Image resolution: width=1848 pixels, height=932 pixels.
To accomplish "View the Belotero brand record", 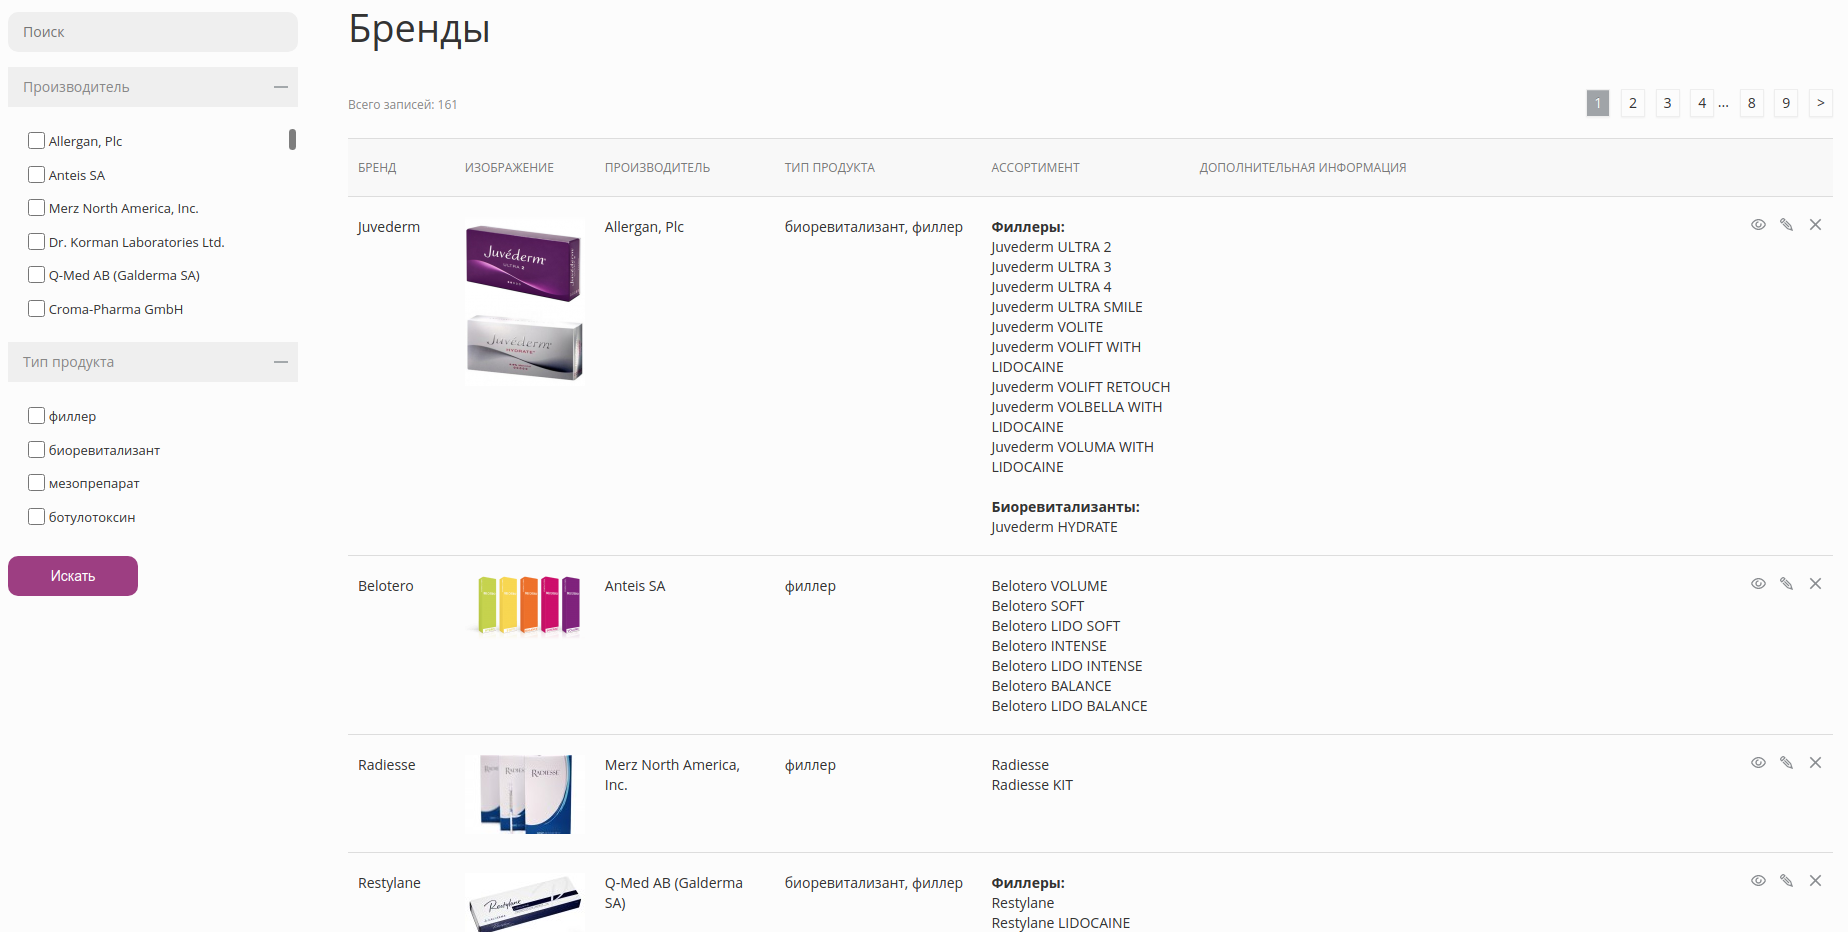I will click(x=1758, y=584).
